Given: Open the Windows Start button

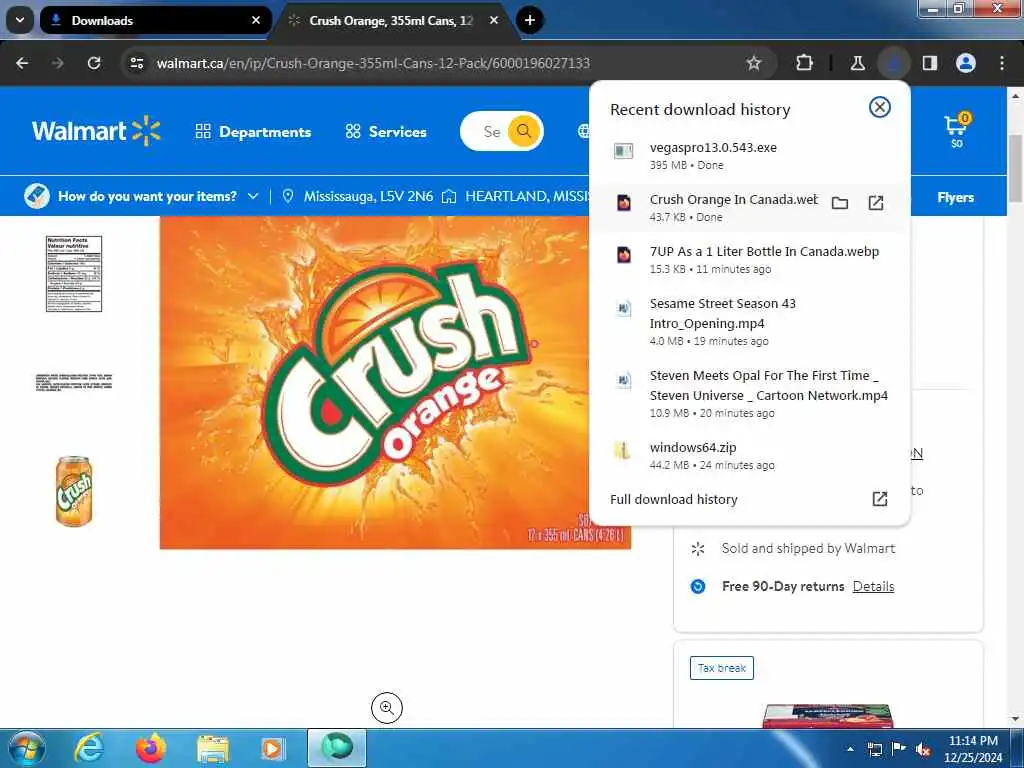Looking at the screenshot, I should tap(26, 748).
